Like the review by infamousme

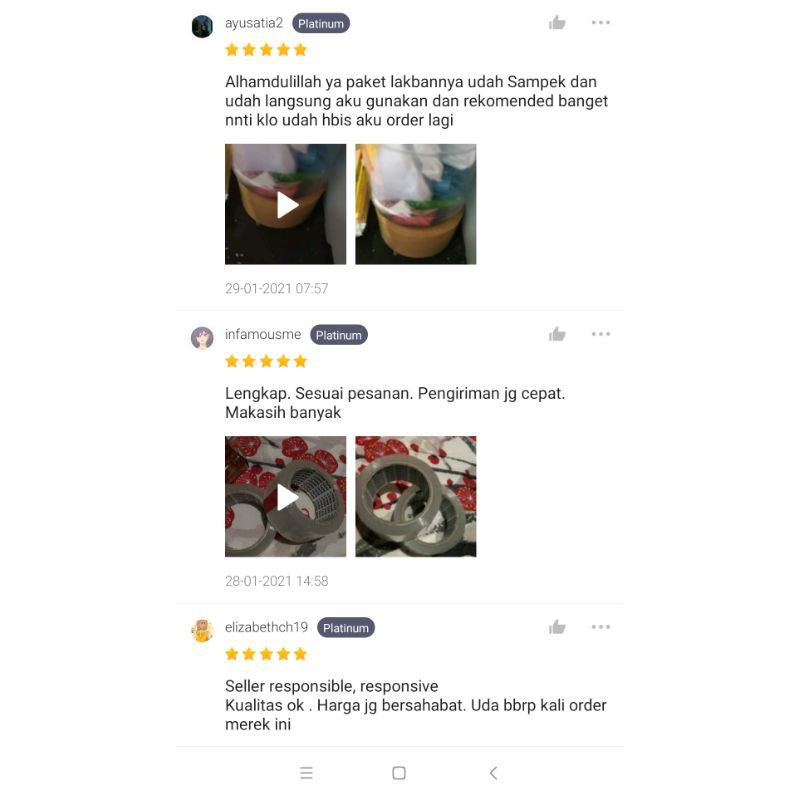tap(557, 334)
